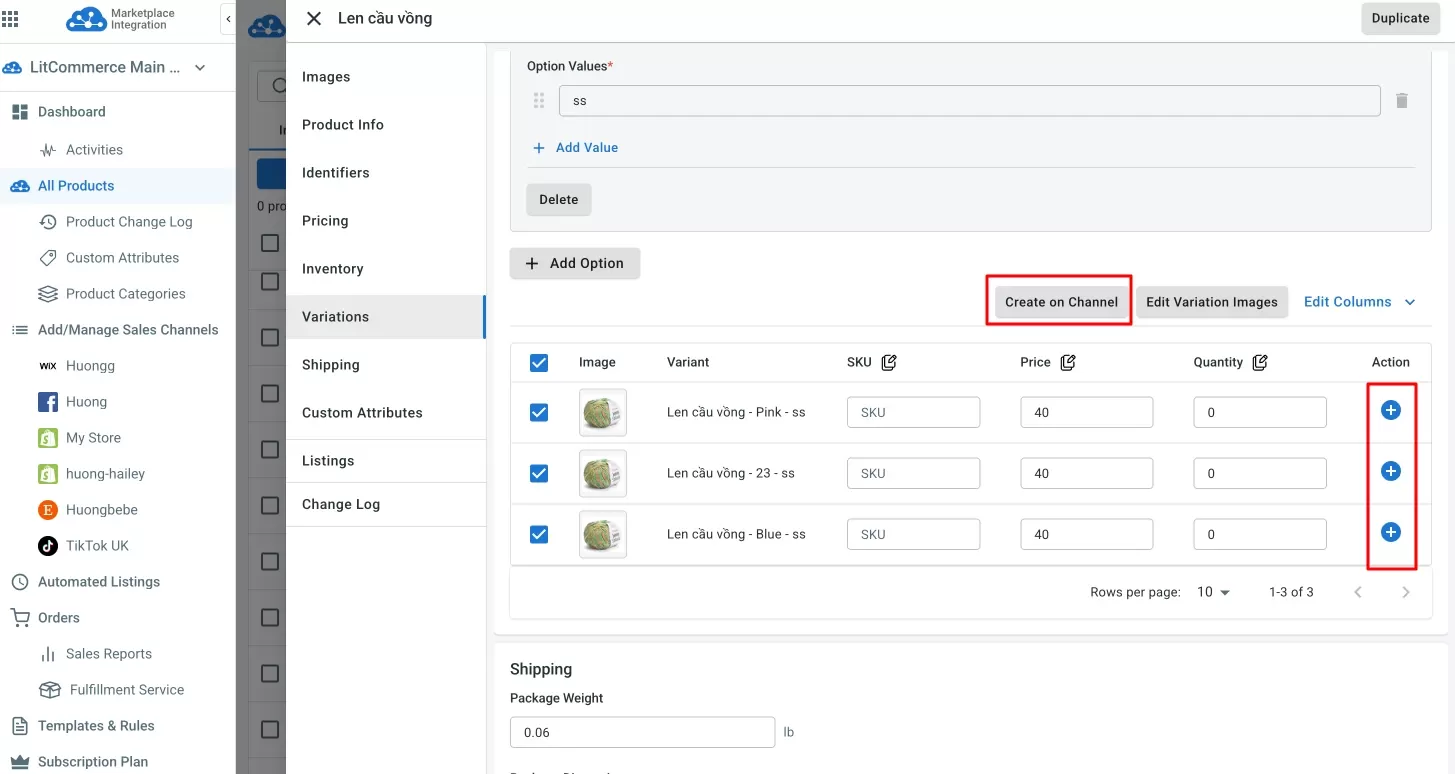Screen dimensions: 1455x774
Task: Open All Products in the sidebar
Action: click(x=117, y=186)
